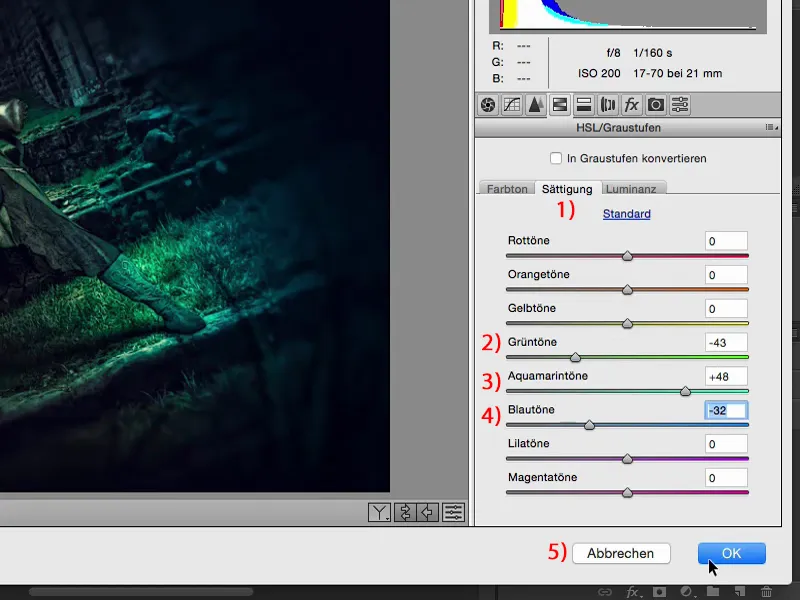The image size is (800, 600).
Task: Confirm changes with OK button
Action: tap(731, 553)
